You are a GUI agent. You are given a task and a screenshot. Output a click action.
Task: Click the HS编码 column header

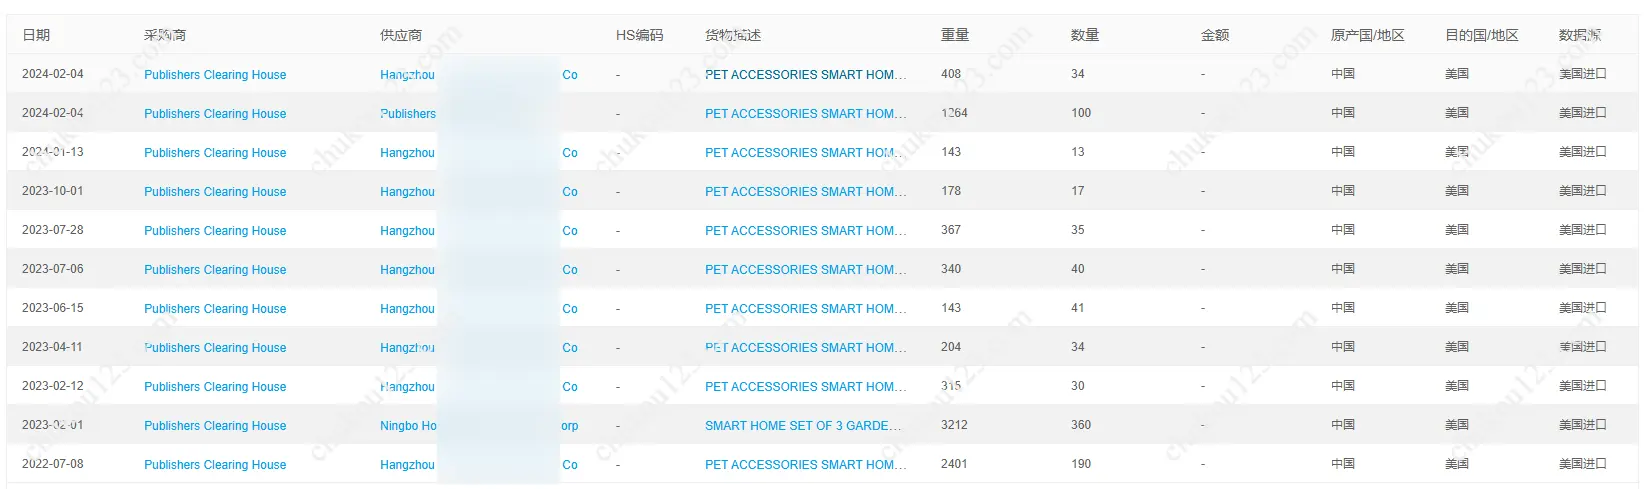[x=639, y=35]
